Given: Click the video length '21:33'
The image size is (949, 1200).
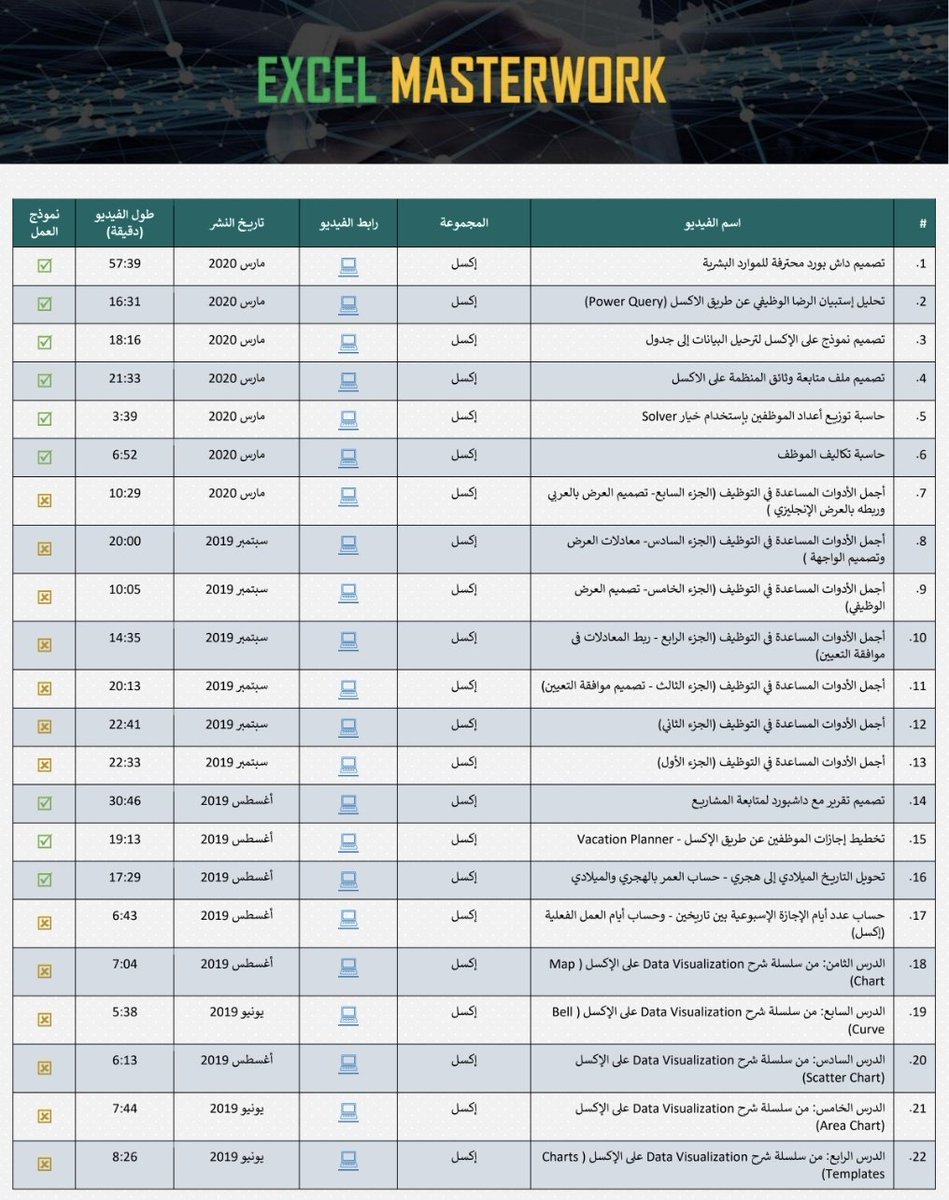Looking at the screenshot, I should [125, 379].
